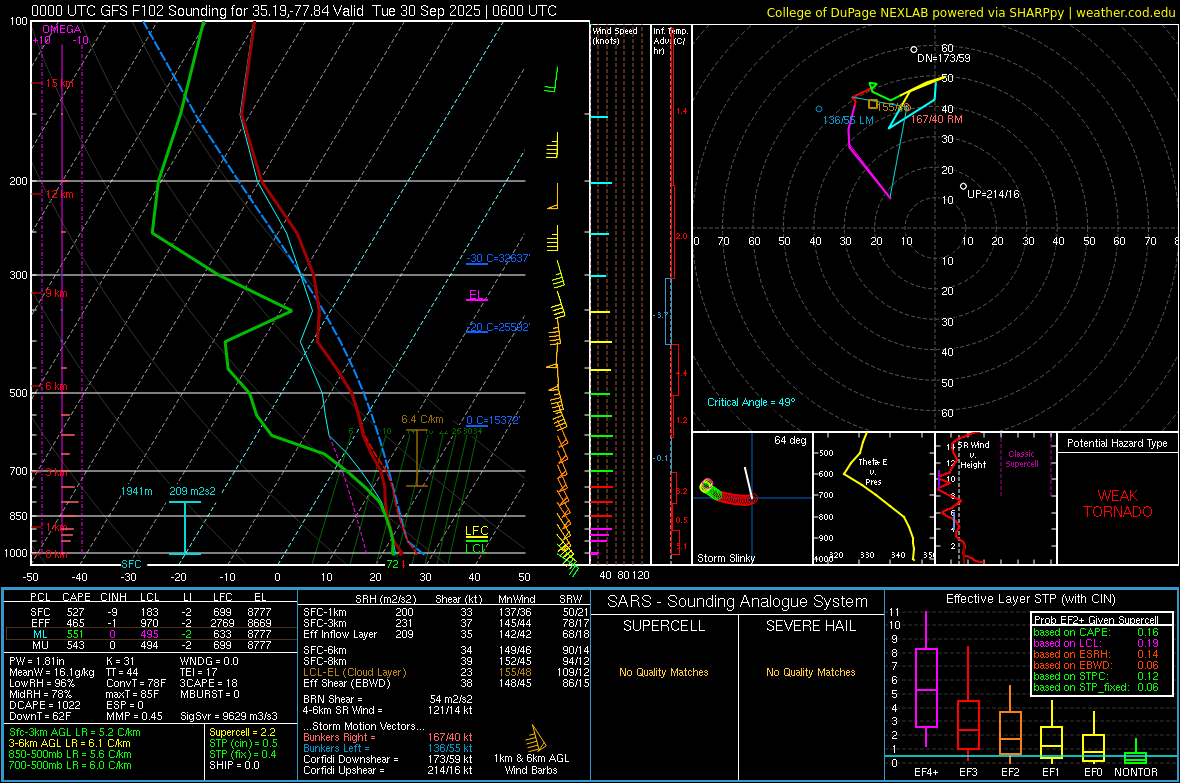Click the STP (cin) = 0.5 value

[x=243, y=743]
